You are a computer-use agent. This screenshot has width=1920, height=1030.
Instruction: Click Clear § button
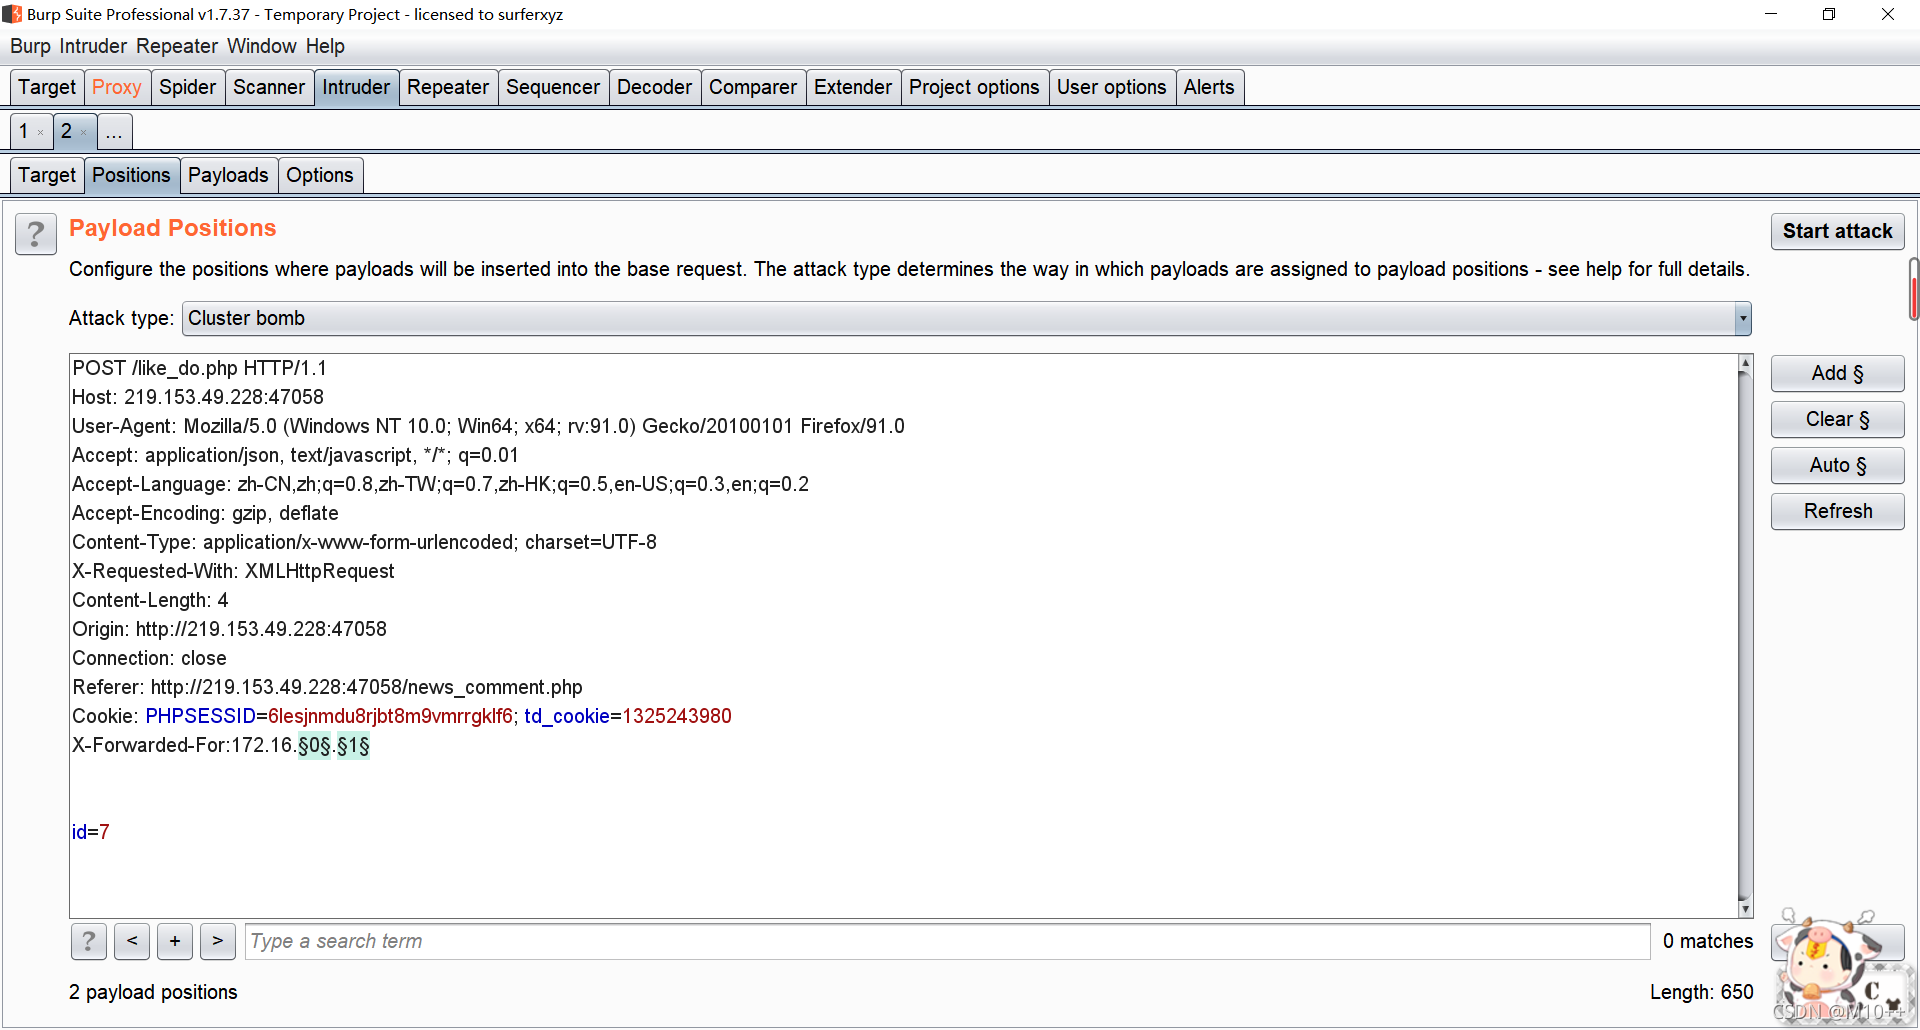tap(1837, 419)
